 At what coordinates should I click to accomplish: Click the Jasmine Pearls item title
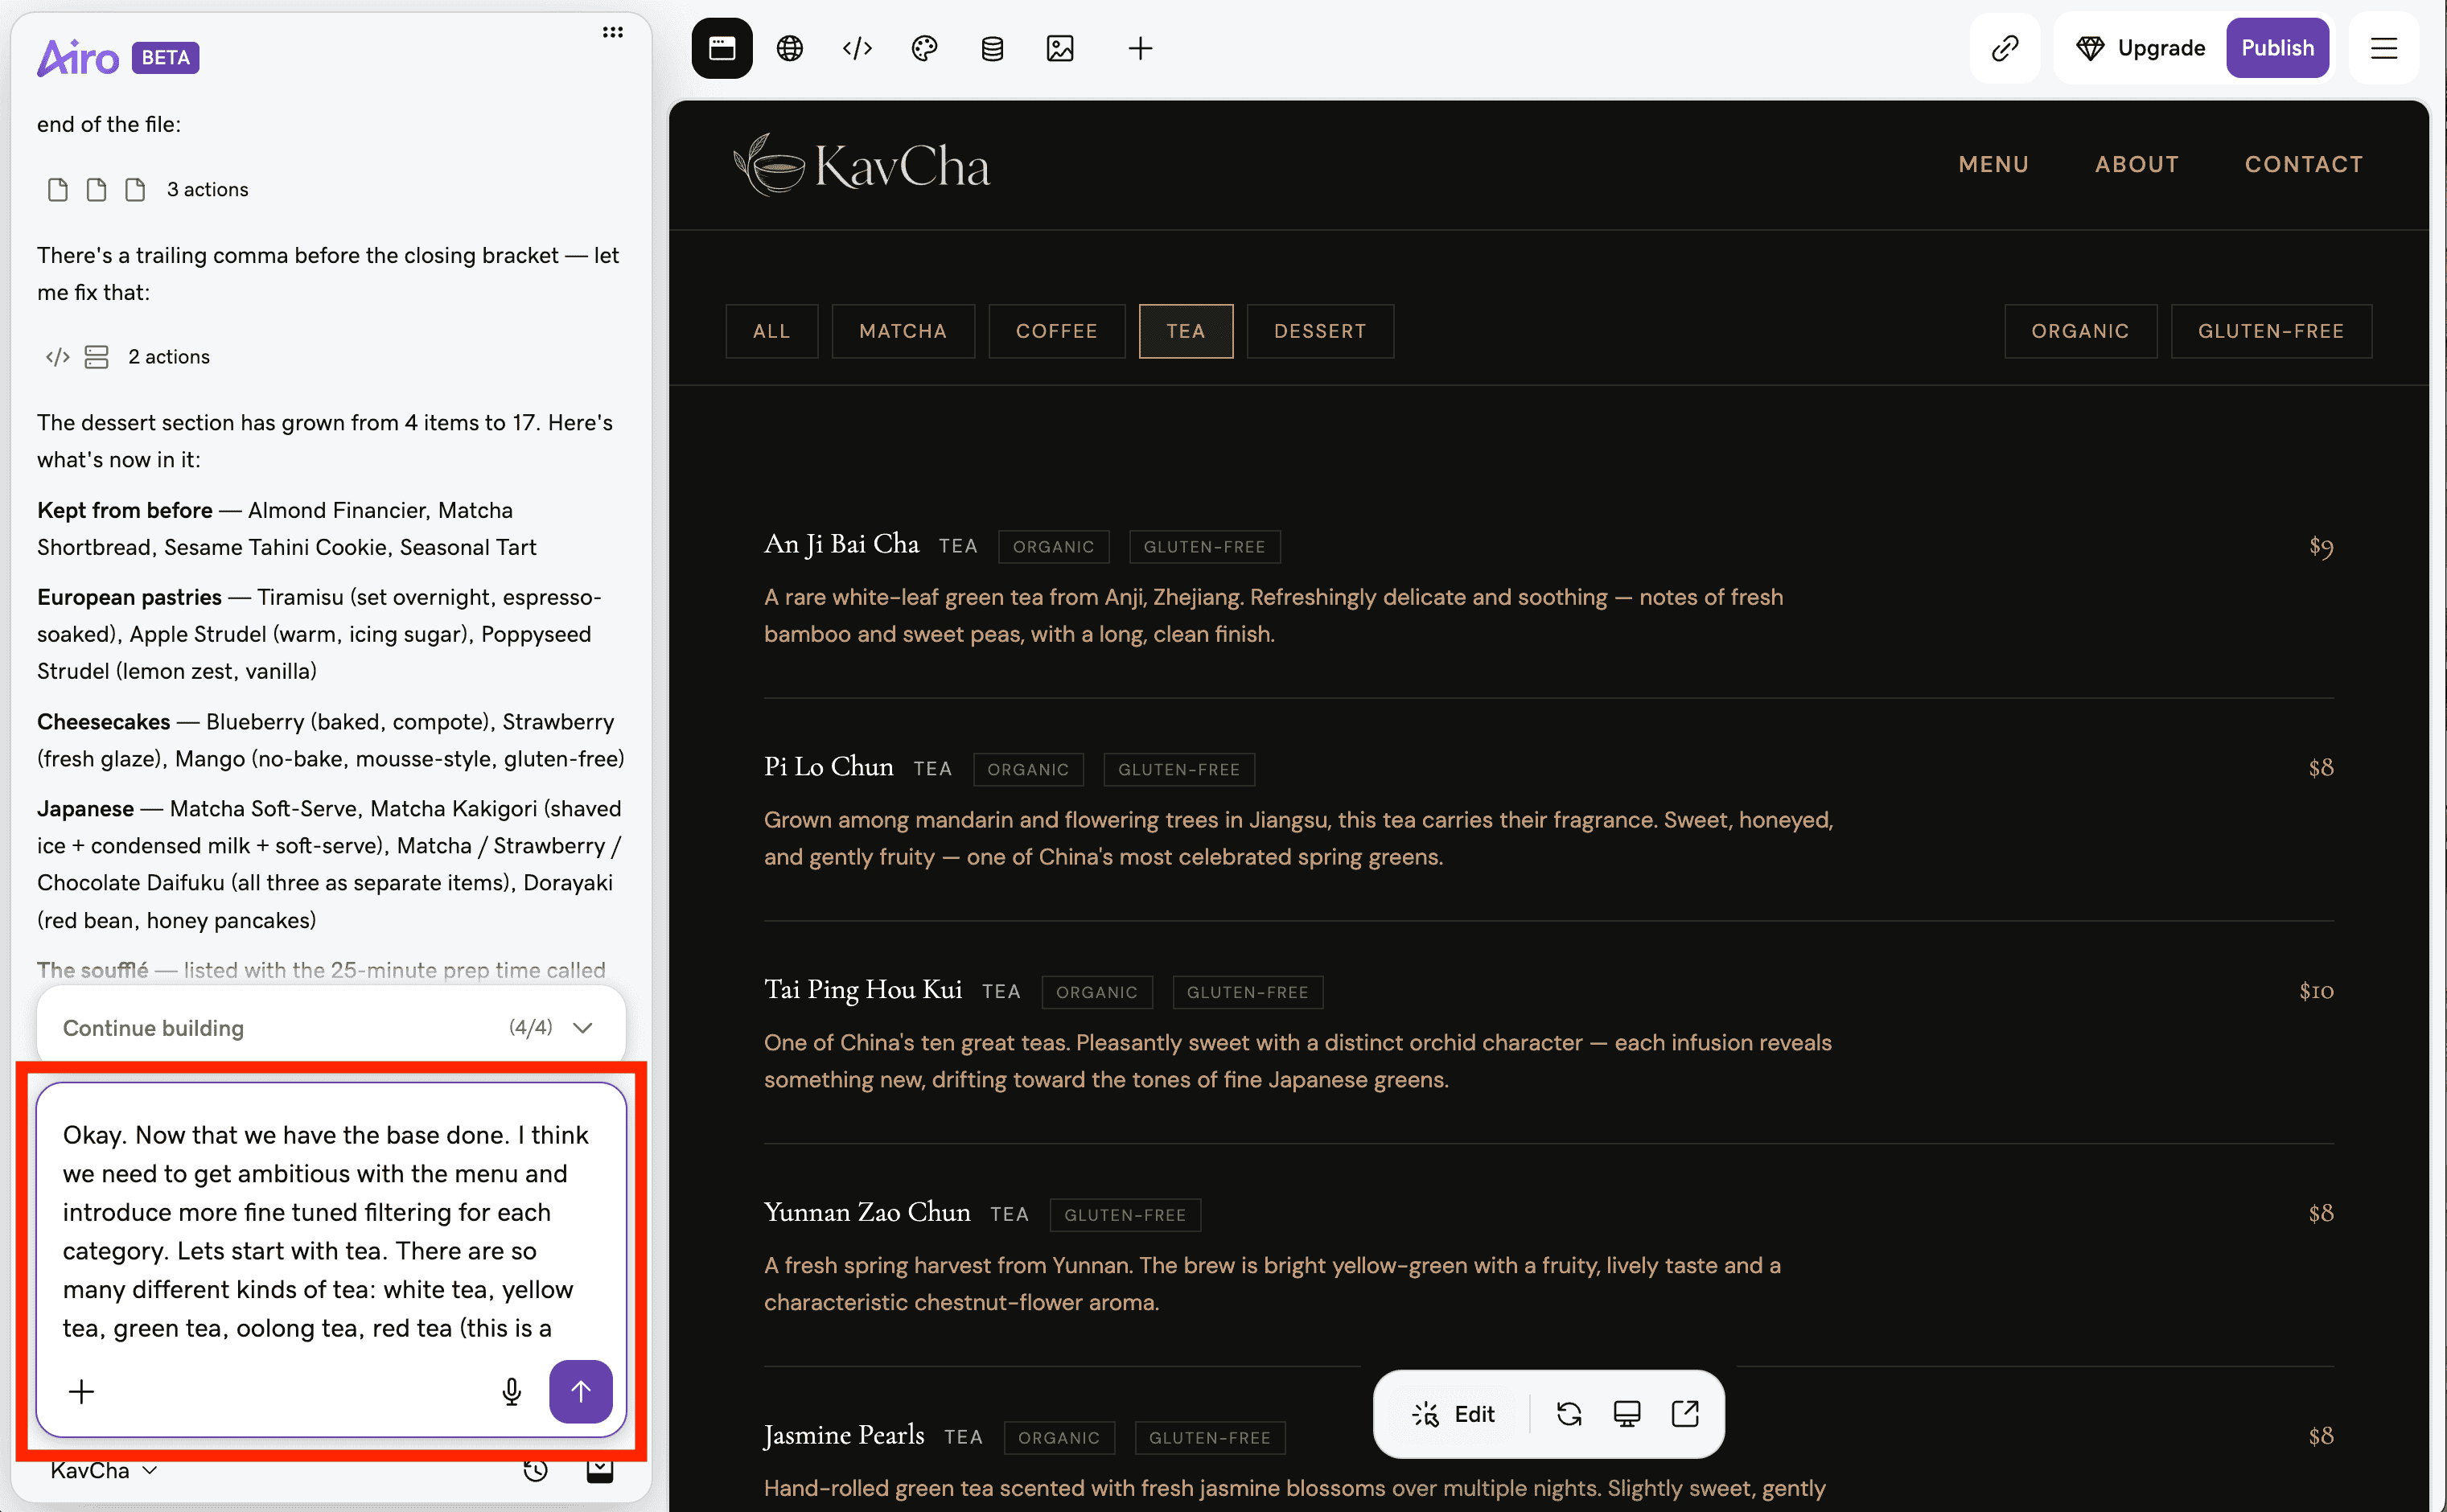pos(844,1435)
